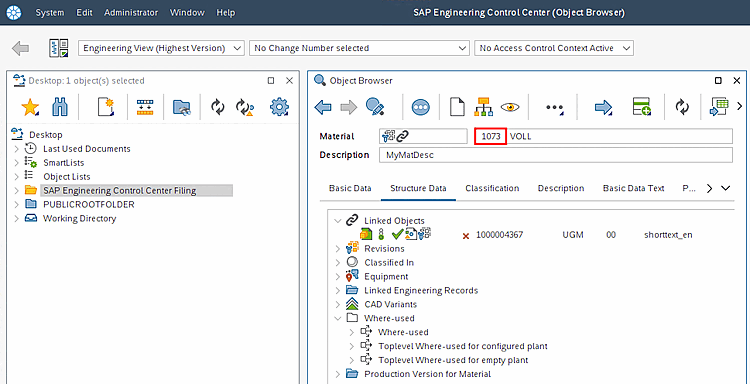
Task: Open the System menu
Action: coord(50,12)
